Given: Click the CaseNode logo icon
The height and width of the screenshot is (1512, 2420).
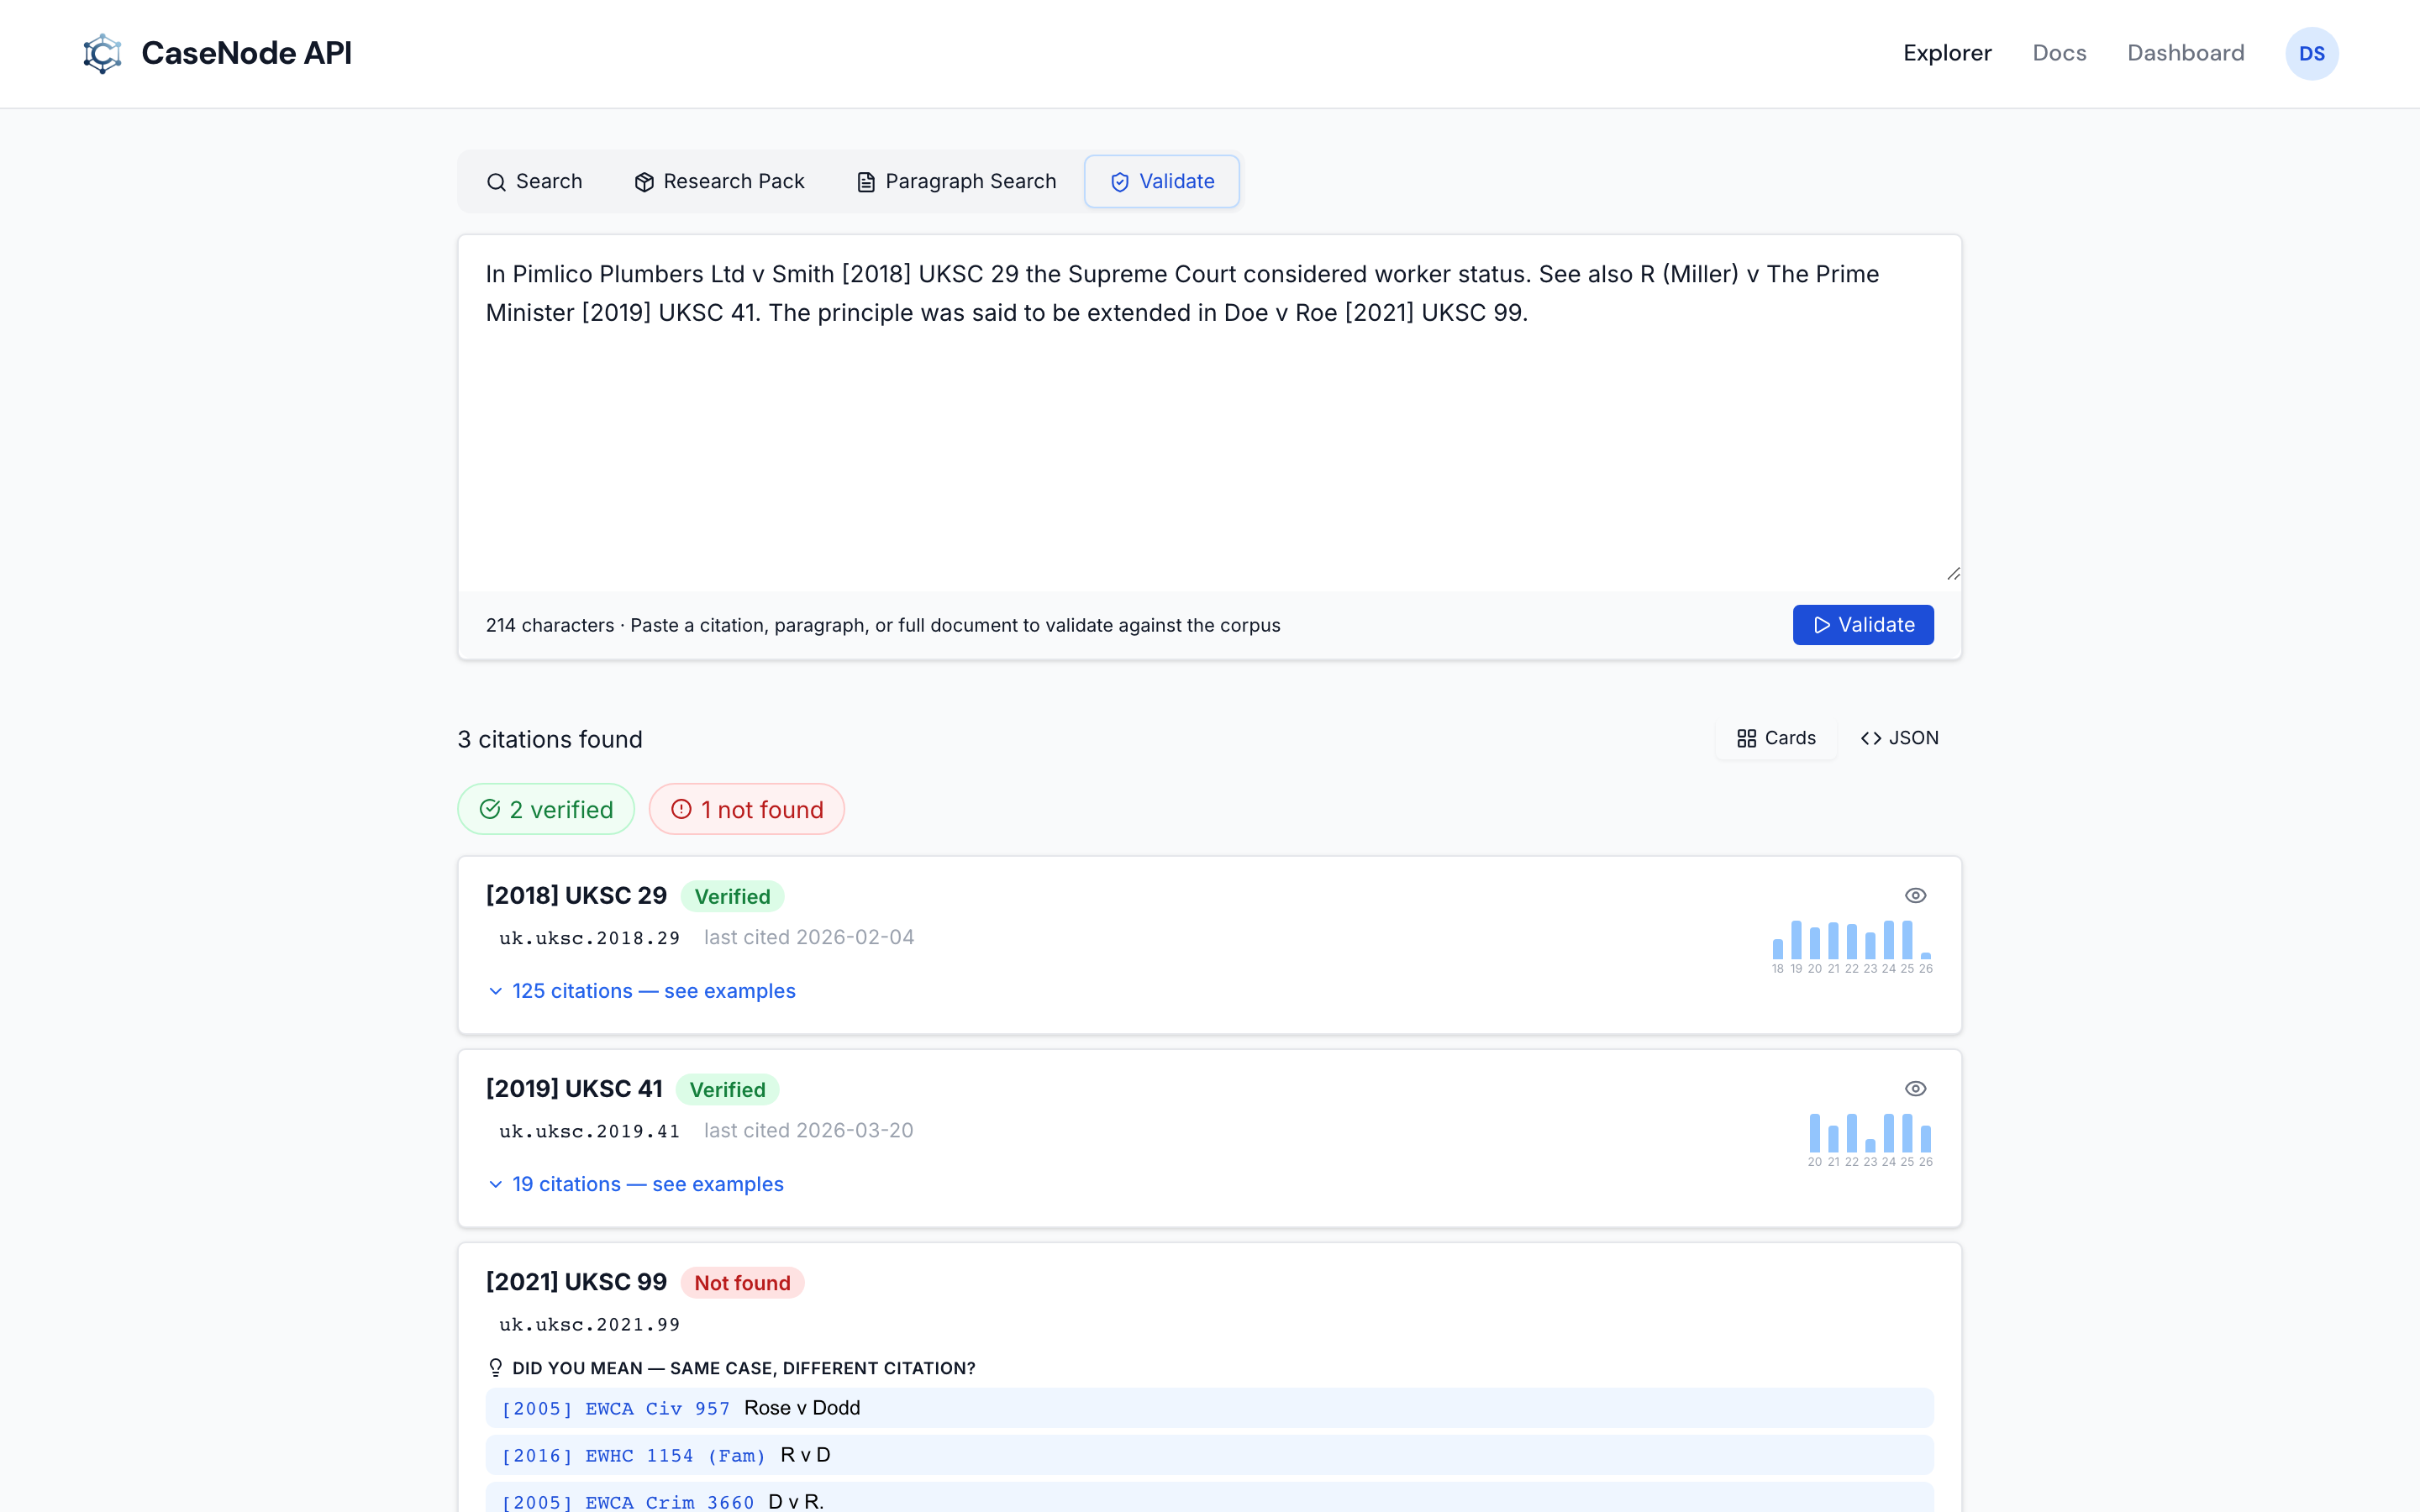Looking at the screenshot, I should tap(102, 53).
